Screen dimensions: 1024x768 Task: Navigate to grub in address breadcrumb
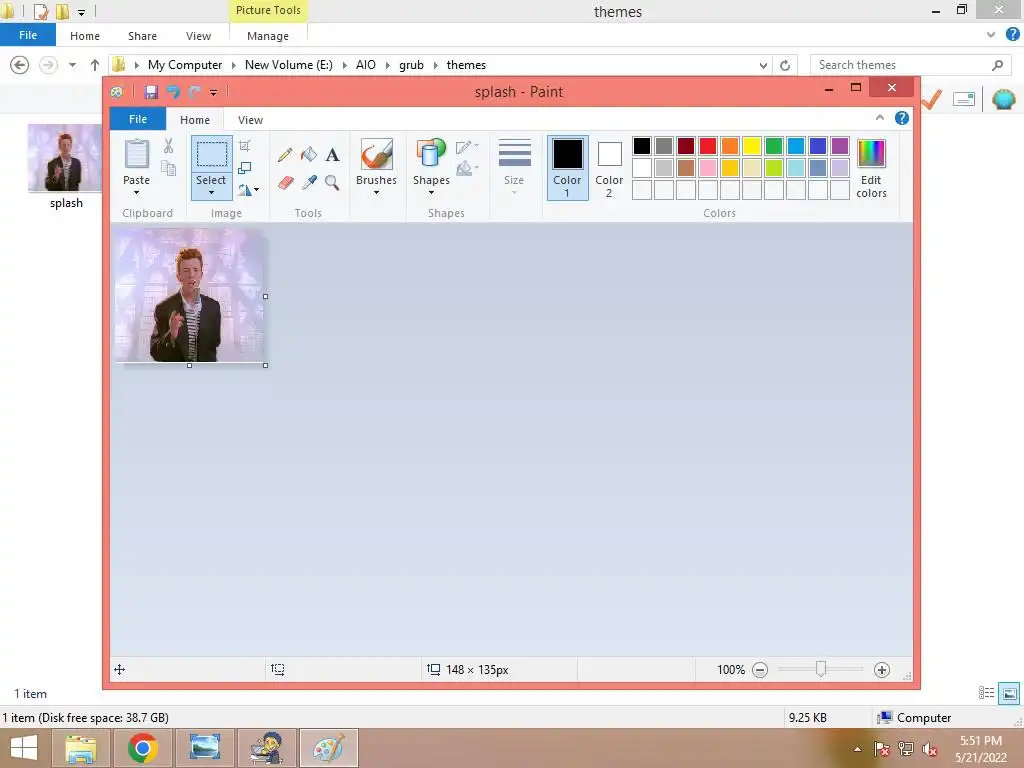pyautogui.click(x=411, y=65)
